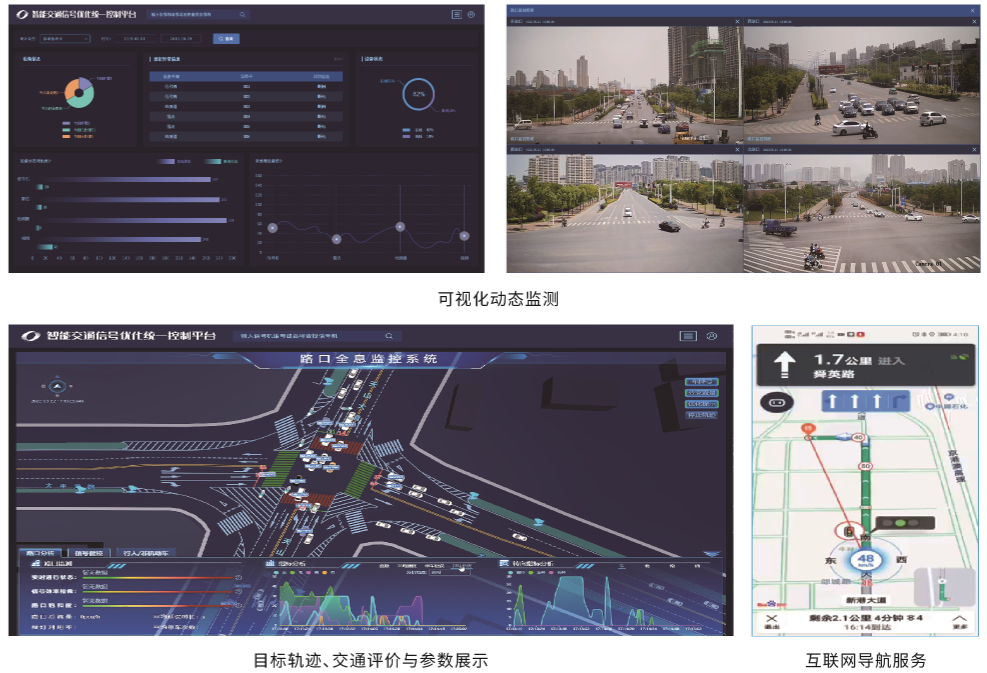This screenshot has height=673, width=987.
Task: Open the list menu icon in top-left dashboard header
Action: tap(457, 15)
